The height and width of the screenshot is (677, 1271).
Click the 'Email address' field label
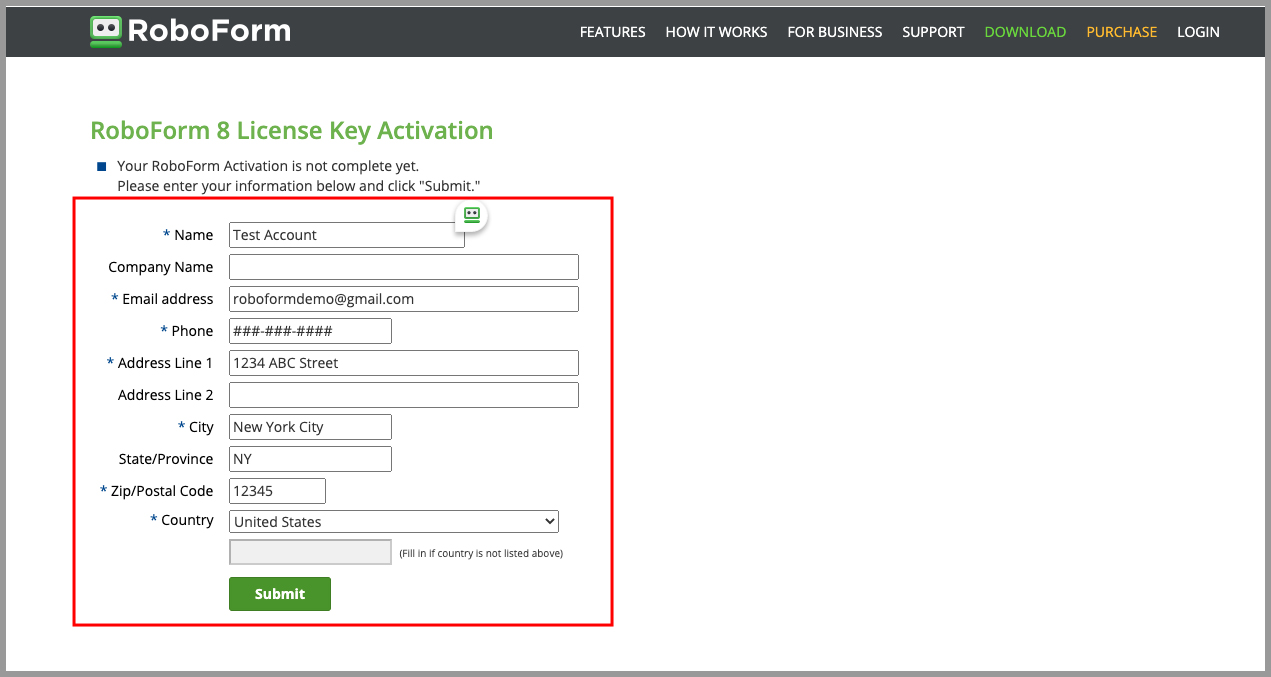tap(167, 299)
